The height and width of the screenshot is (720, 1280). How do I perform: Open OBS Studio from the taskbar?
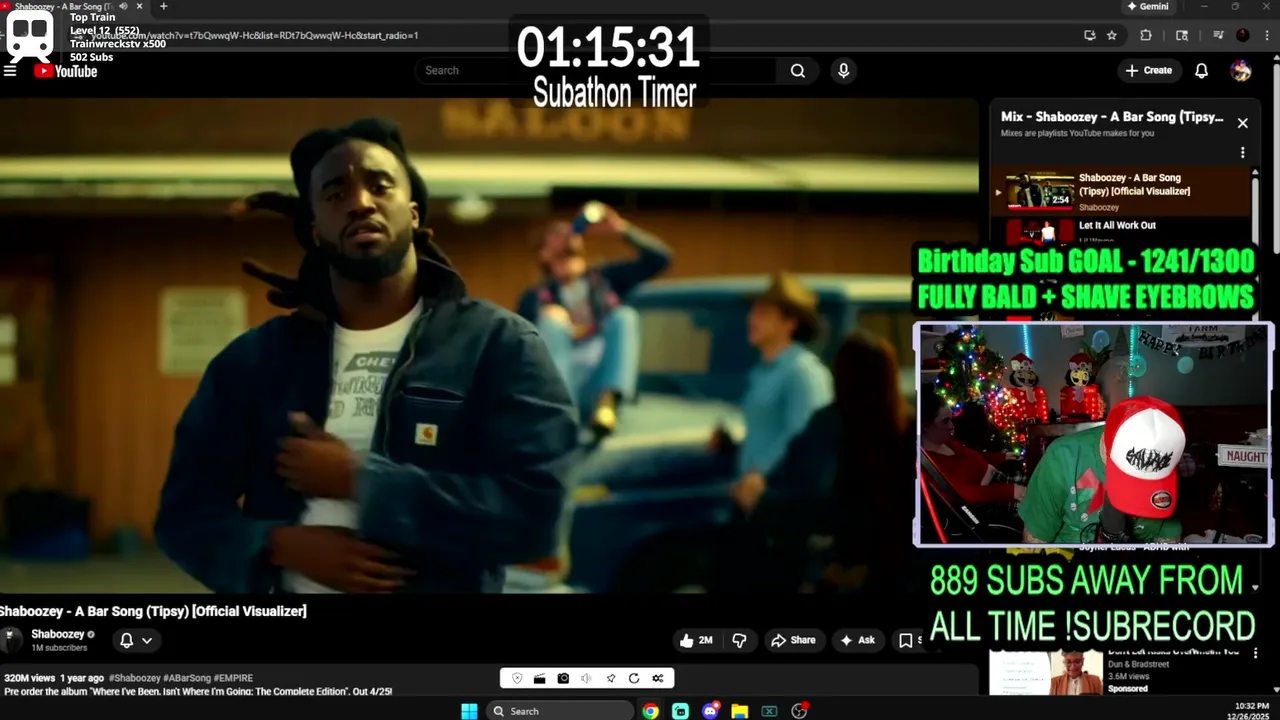point(799,711)
